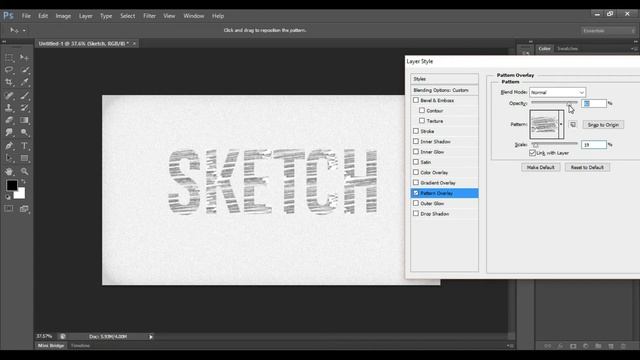Viewport: 640px width, 360px height.
Task: Uncheck Link with Layer checkbox
Action: [x=532, y=153]
